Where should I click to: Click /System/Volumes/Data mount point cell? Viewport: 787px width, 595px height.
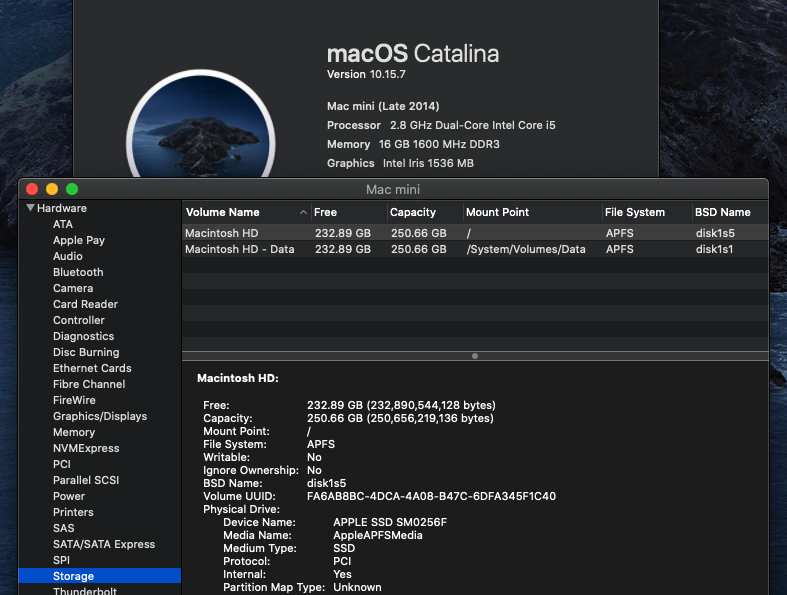tap(526, 249)
